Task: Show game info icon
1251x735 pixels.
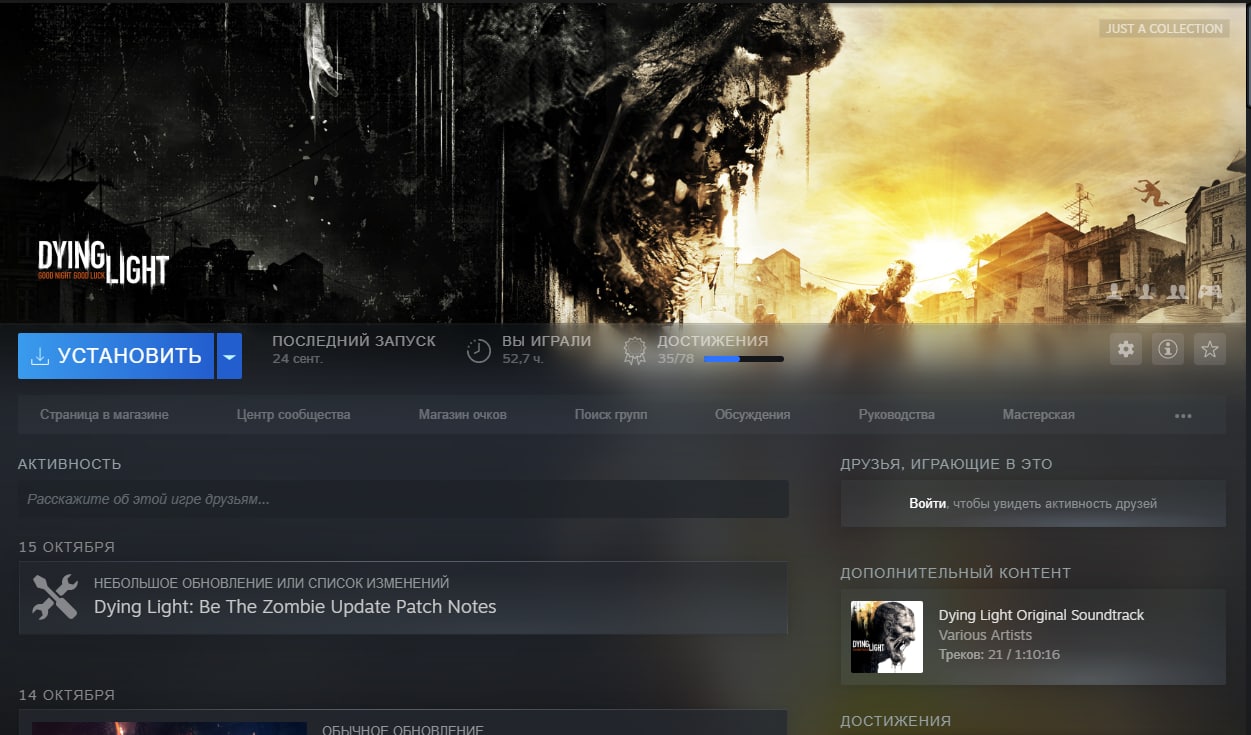Action: pyautogui.click(x=1168, y=349)
